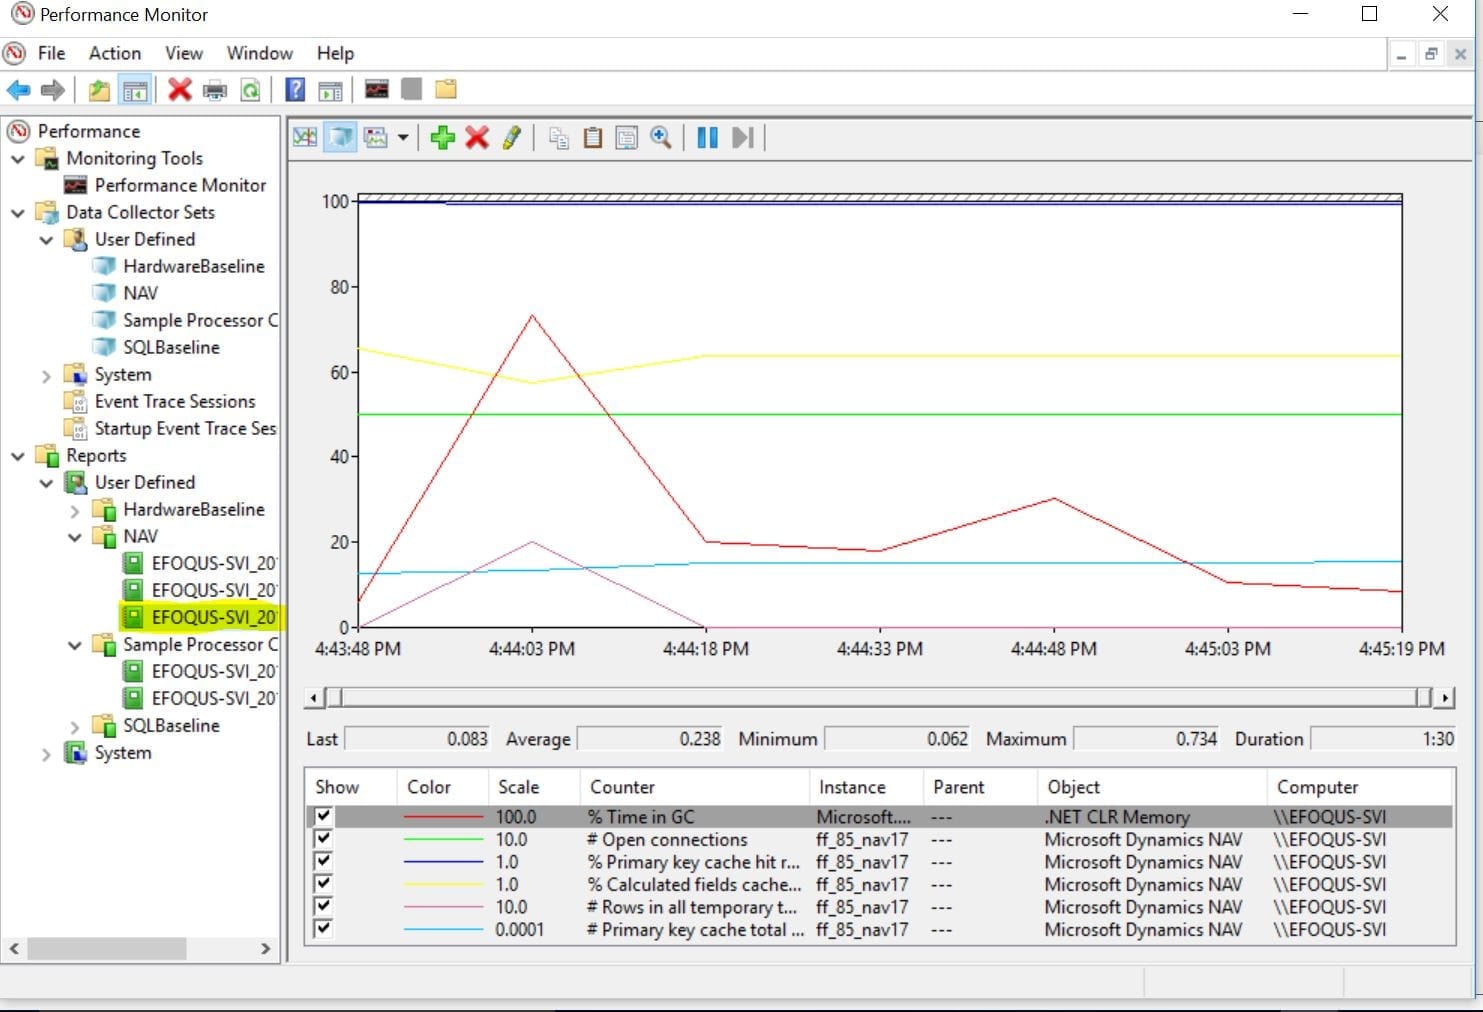Click the red Delete X beside the printer icon
This screenshot has width=1483, height=1012.
180,90
